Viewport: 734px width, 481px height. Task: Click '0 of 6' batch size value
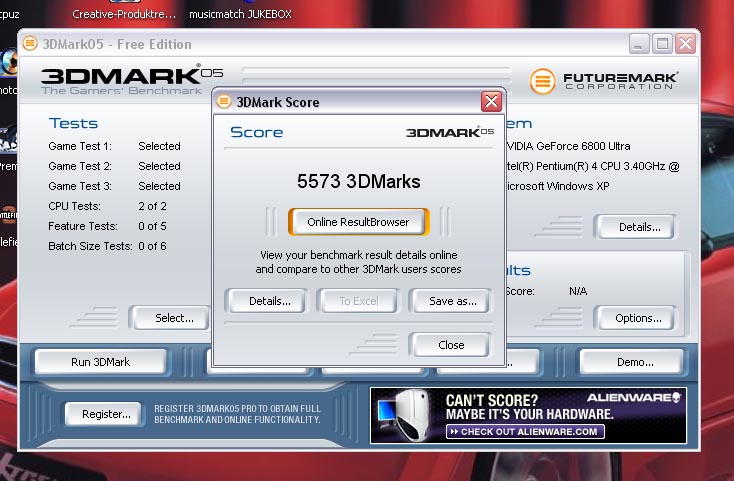(x=152, y=246)
